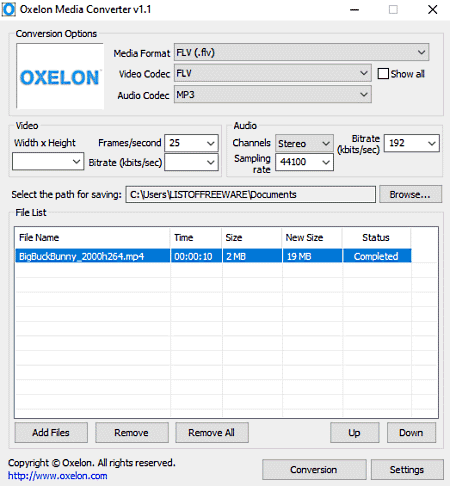Click the OXELON logo image
This screenshot has height=486, width=450.
pos(60,76)
